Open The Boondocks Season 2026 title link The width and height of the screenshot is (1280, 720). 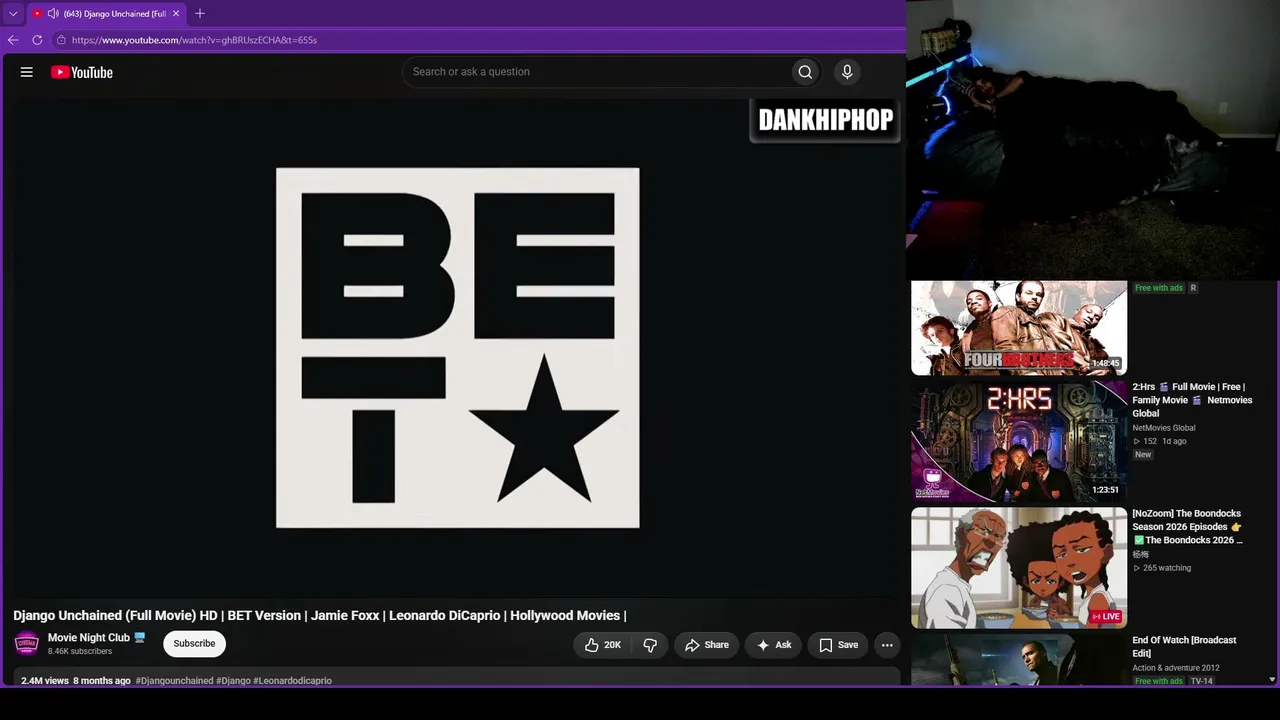point(1188,527)
